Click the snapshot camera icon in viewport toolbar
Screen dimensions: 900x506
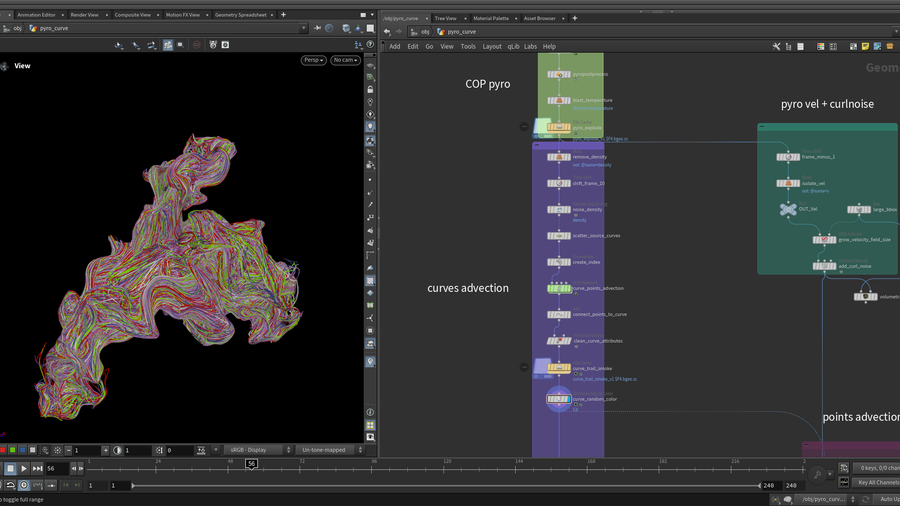(225, 45)
